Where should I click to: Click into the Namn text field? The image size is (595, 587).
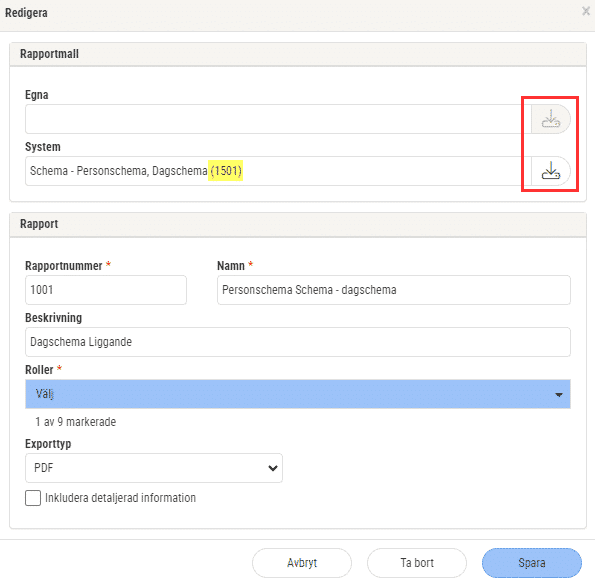coord(394,290)
